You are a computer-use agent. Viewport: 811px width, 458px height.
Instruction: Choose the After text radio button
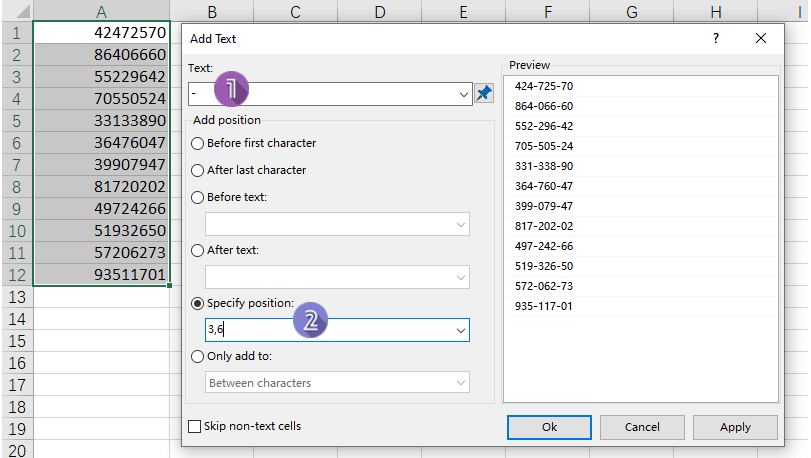[x=197, y=250]
